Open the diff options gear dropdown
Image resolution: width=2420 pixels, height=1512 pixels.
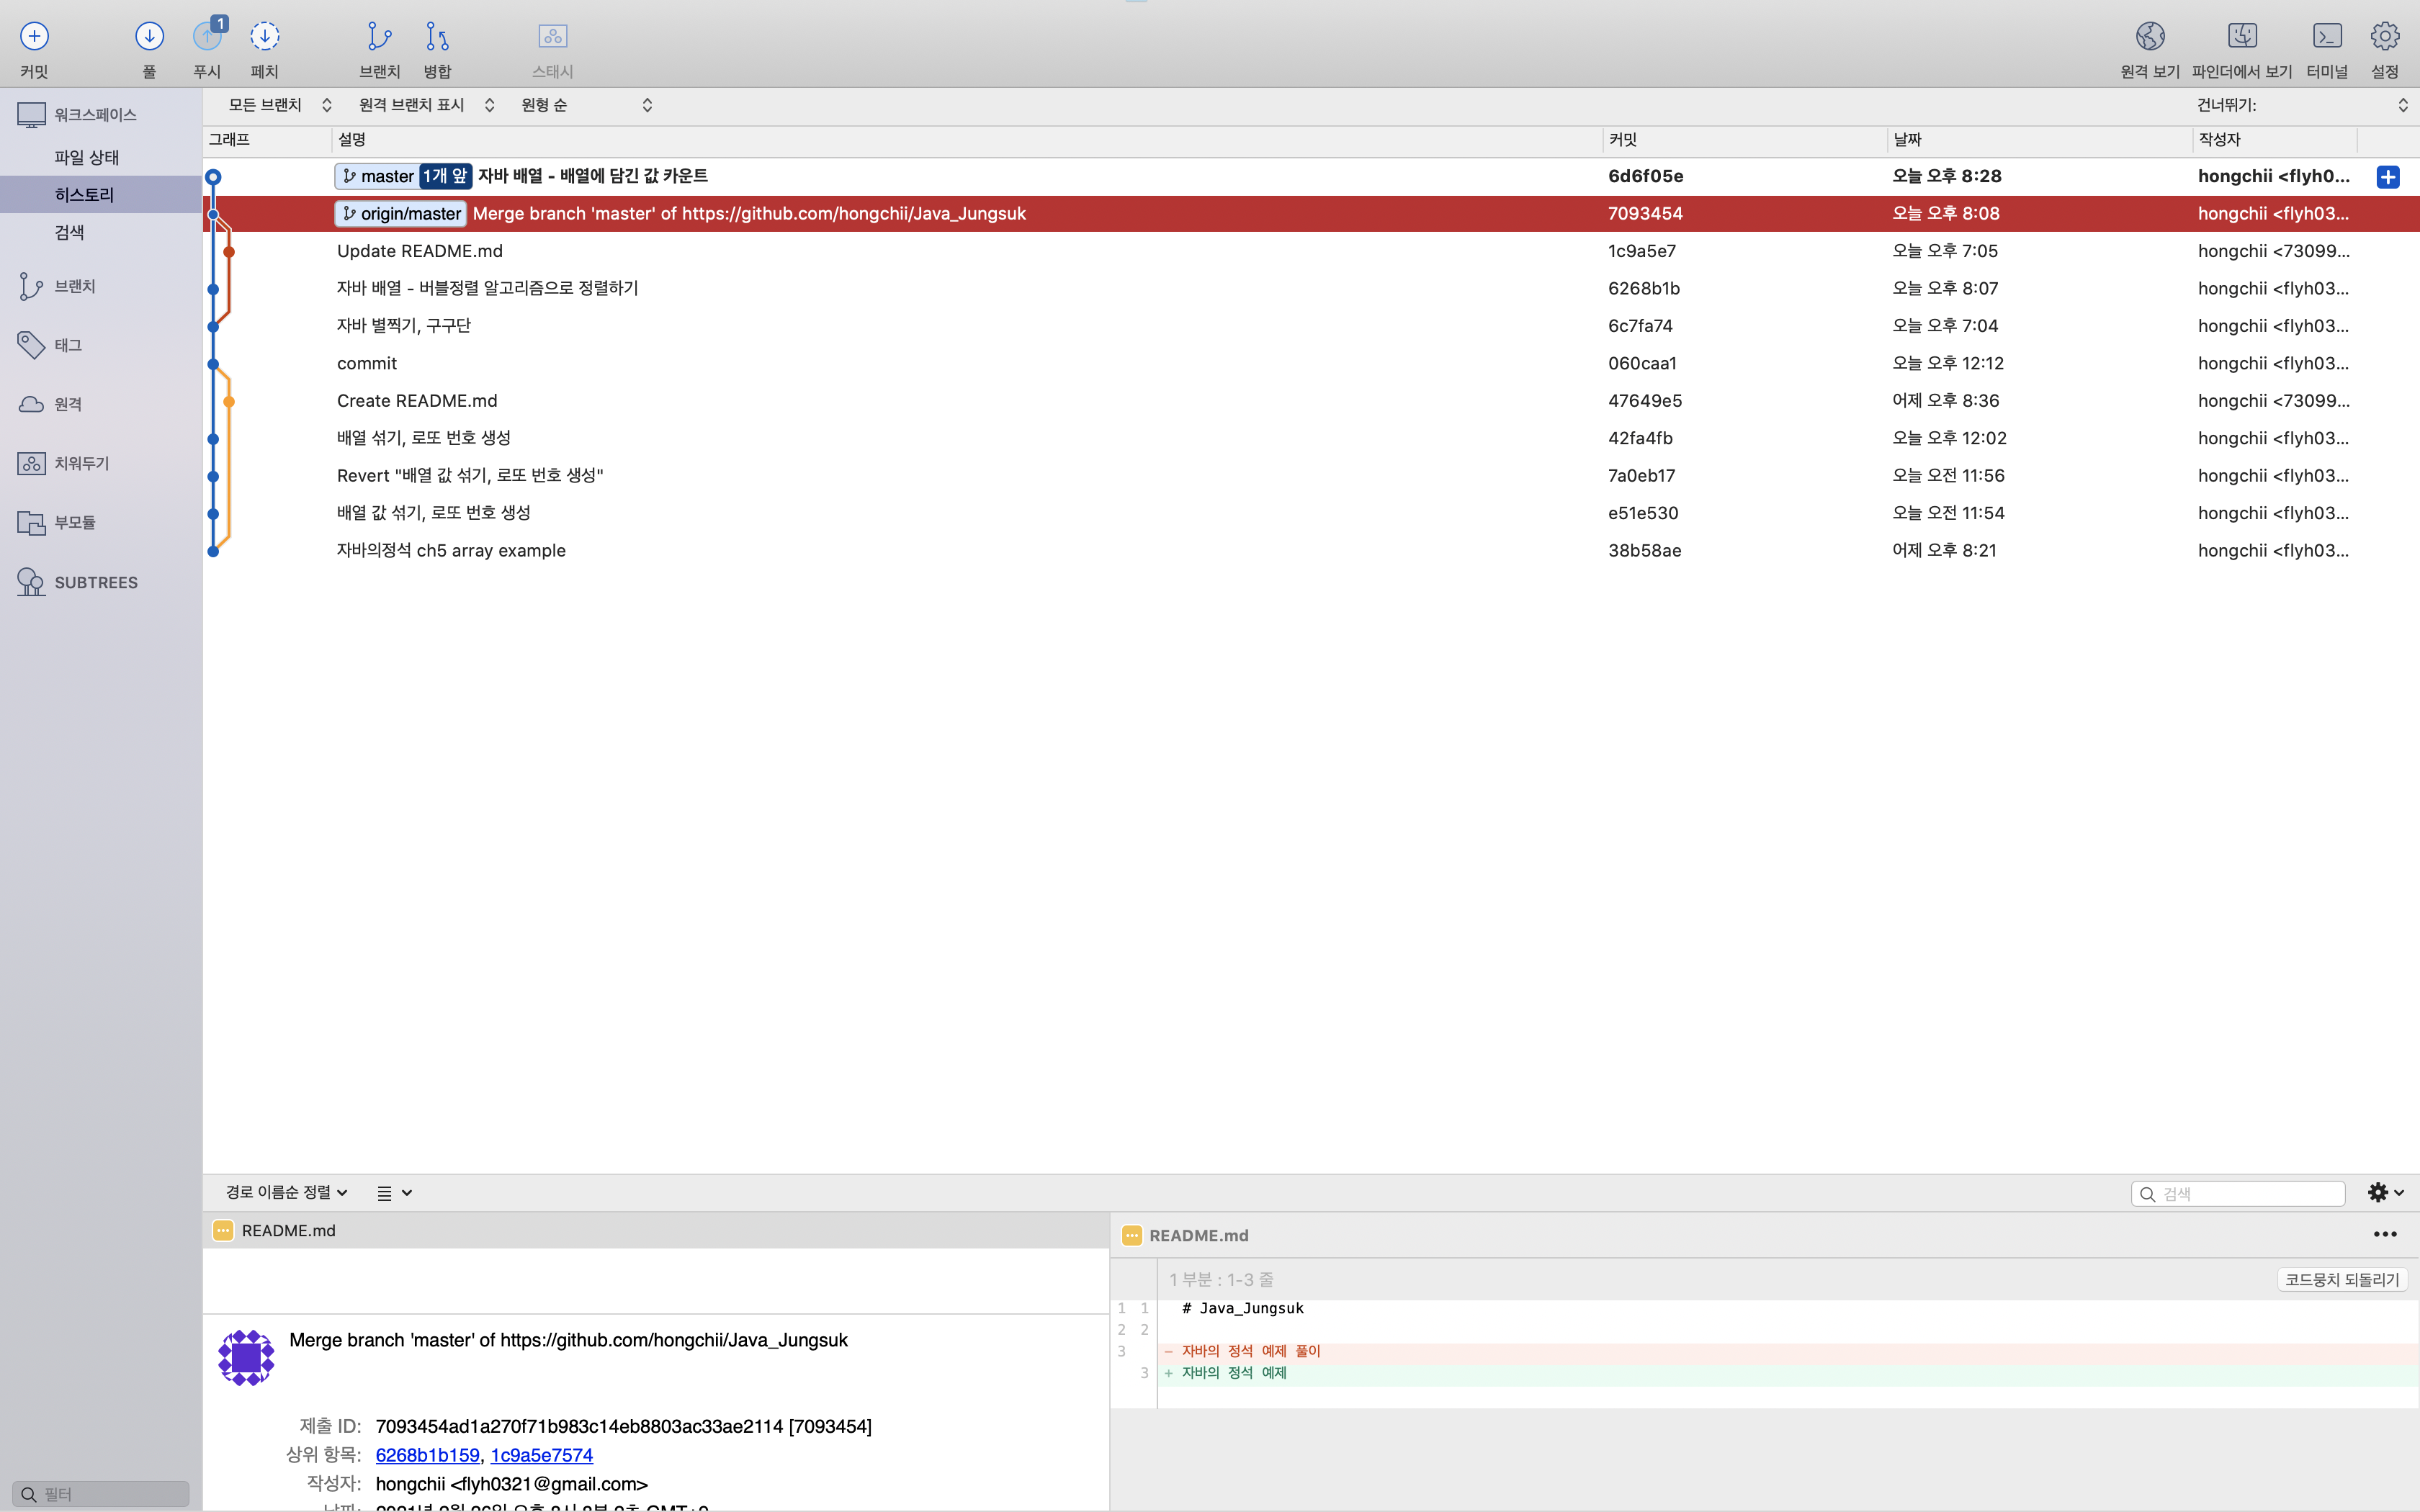[2385, 1192]
